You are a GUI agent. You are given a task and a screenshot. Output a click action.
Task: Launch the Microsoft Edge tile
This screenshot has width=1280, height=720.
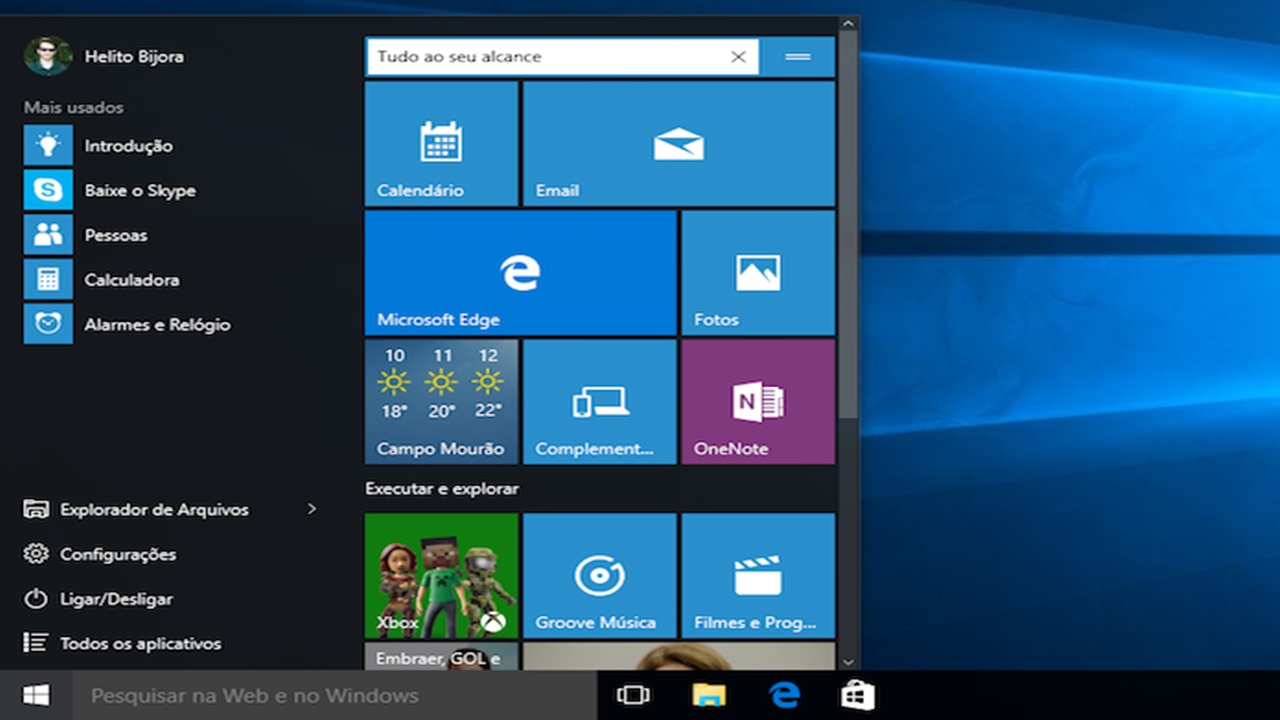pos(520,272)
